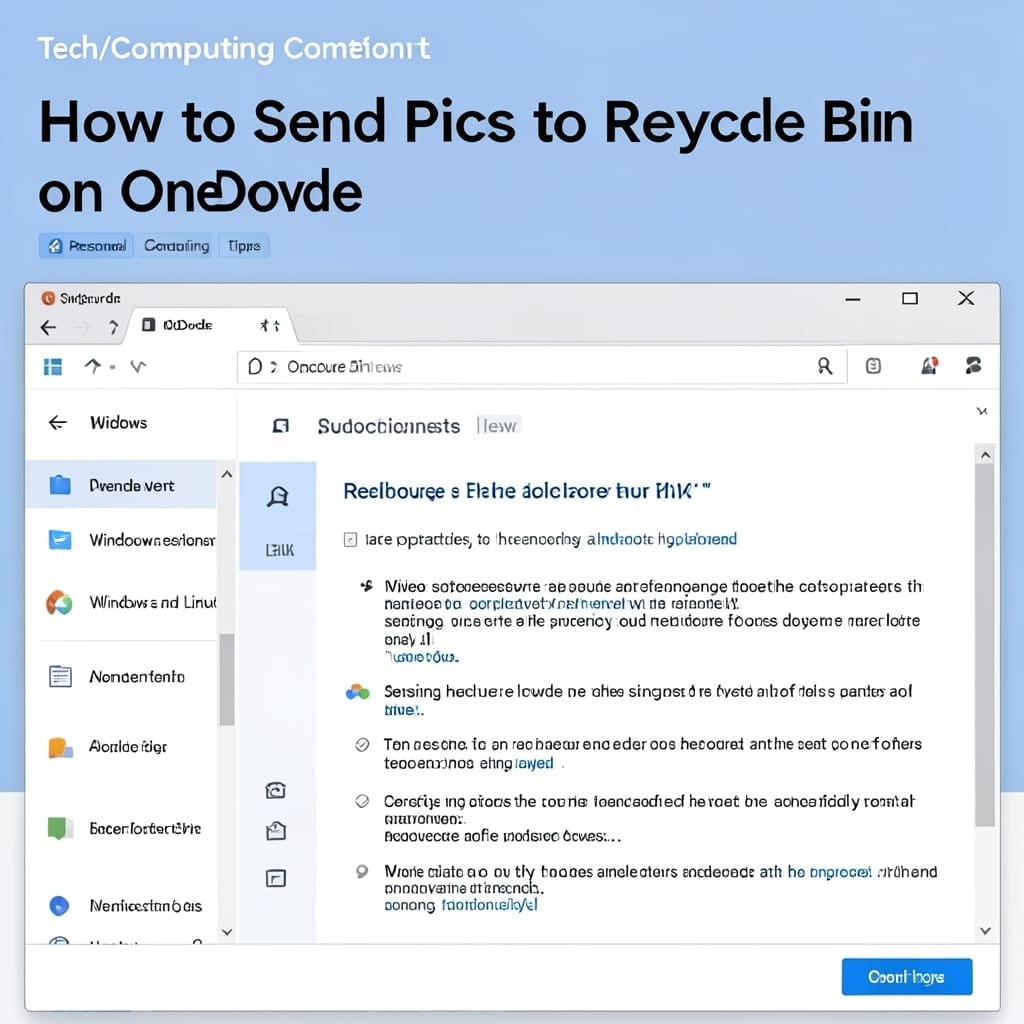The height and width of the screenshot is (1024, 1024).
Task: Select the blue circle Nenficestanbeis icon
Action: tap(59, 906)
